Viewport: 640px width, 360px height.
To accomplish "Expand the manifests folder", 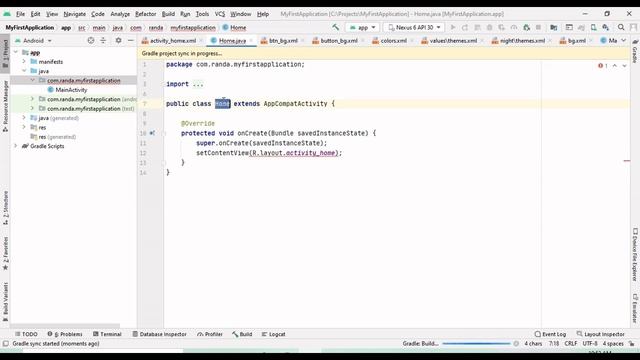I will pyautogui.click(x=24, y=62).
